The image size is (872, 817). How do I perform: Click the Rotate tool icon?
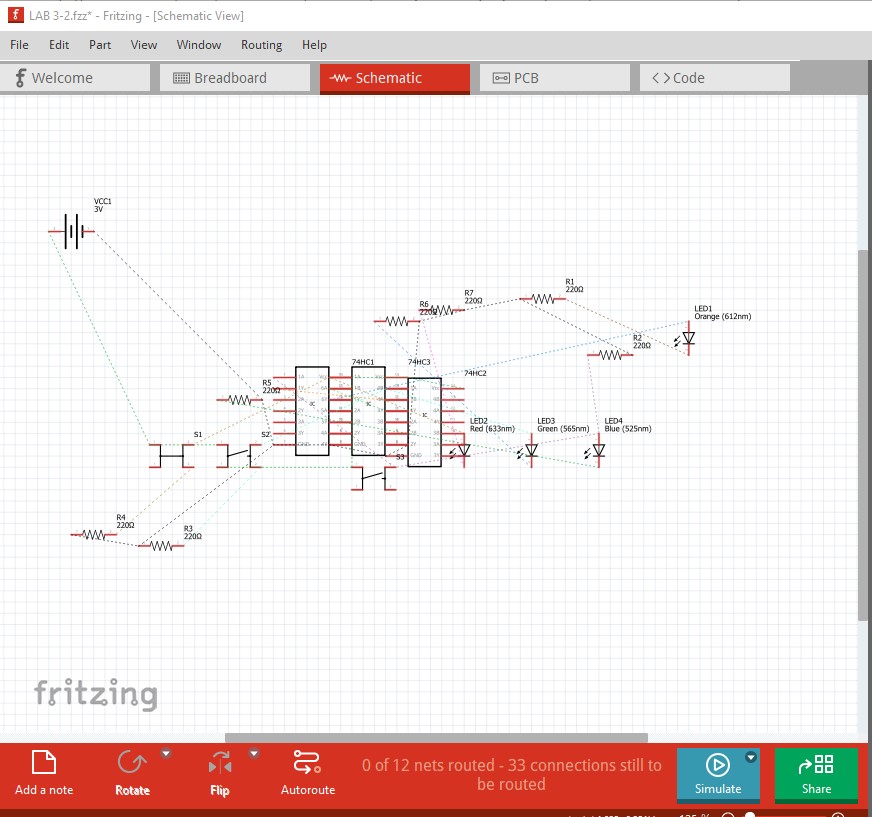click(132, 764)
